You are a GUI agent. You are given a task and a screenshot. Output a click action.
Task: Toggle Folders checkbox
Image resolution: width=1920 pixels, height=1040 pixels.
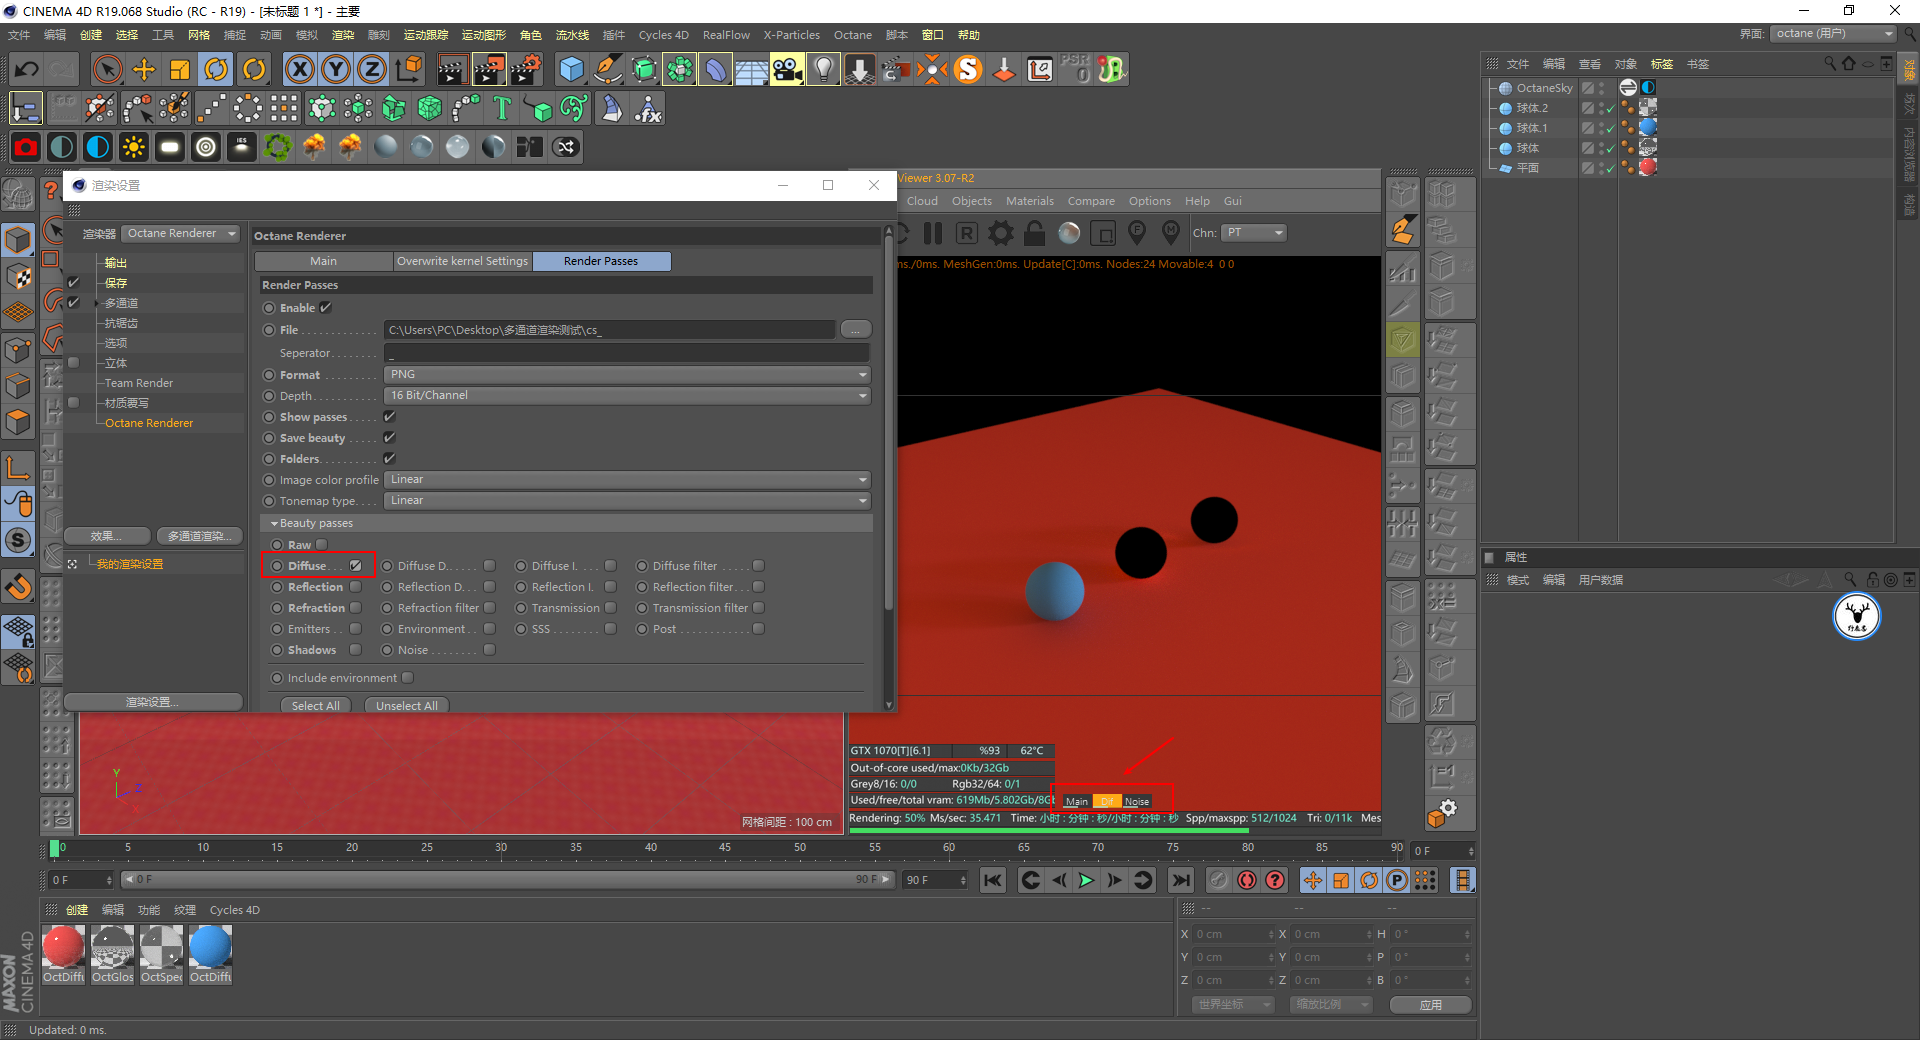pos(390,459)
